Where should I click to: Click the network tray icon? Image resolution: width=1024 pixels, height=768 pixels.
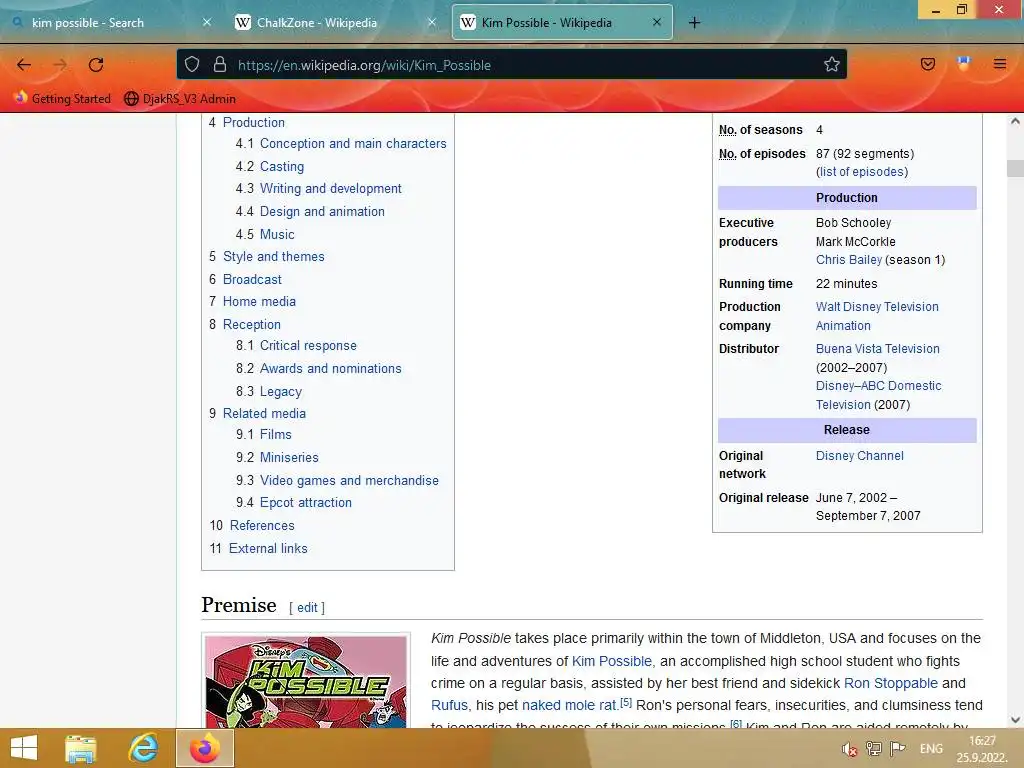coord(873,749)
